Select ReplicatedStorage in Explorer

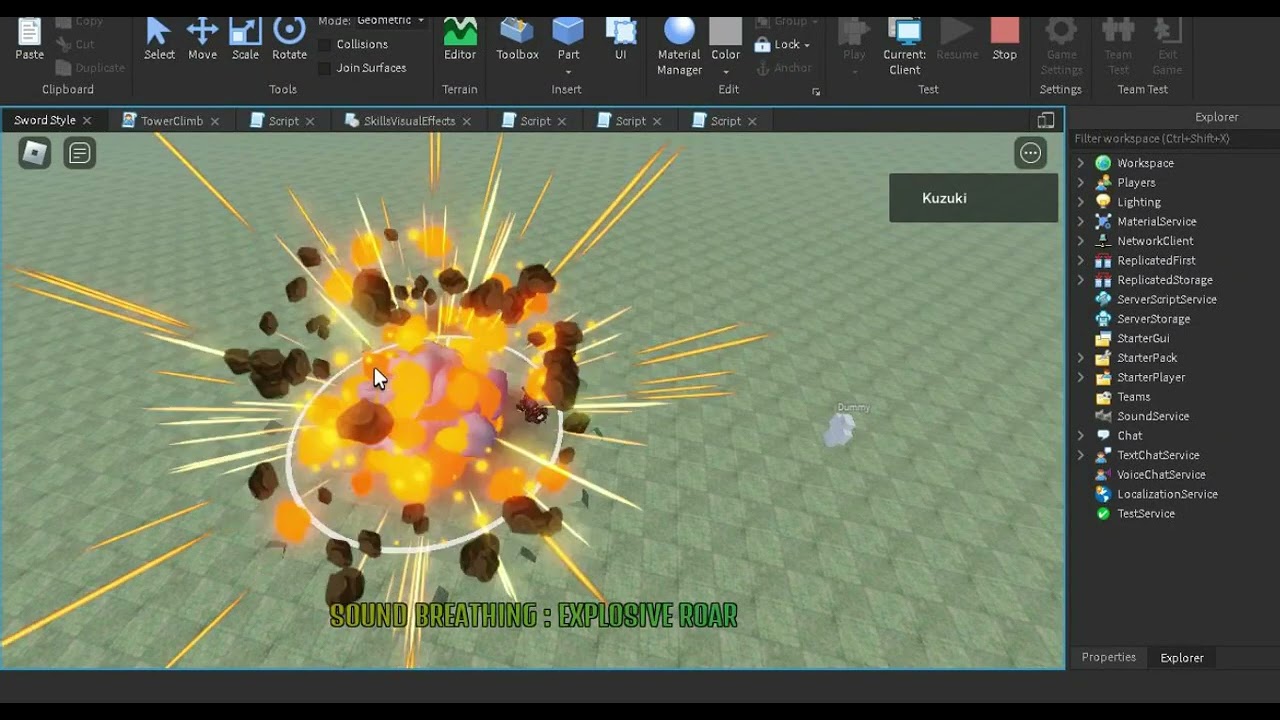coord(1165,280)
